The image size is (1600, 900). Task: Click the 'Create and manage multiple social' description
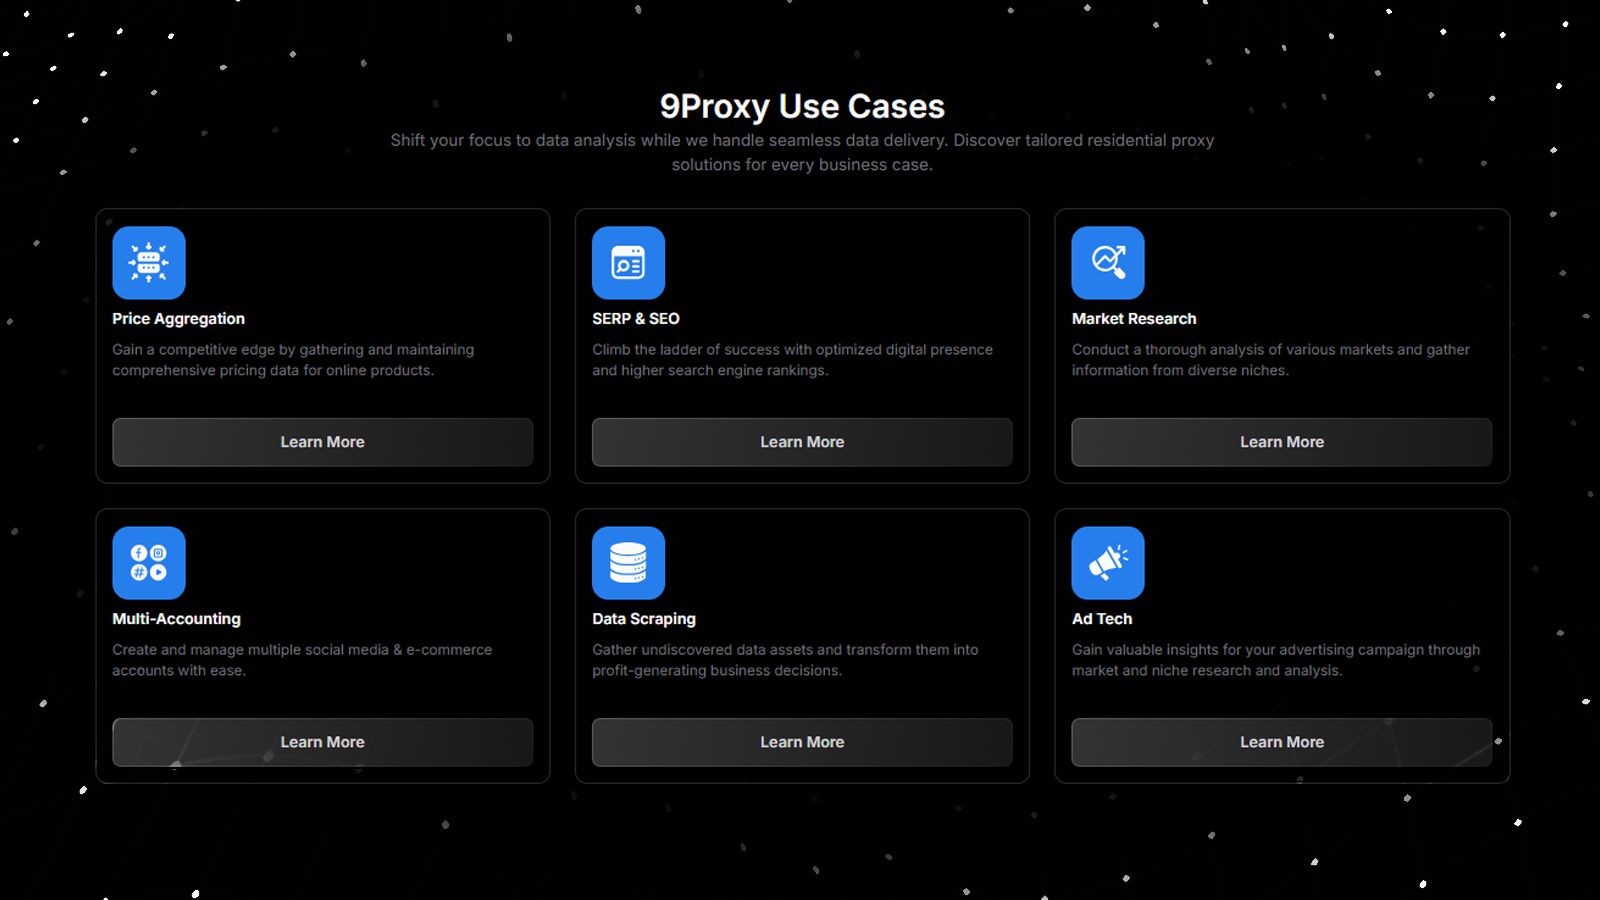(x=302, y=660)
